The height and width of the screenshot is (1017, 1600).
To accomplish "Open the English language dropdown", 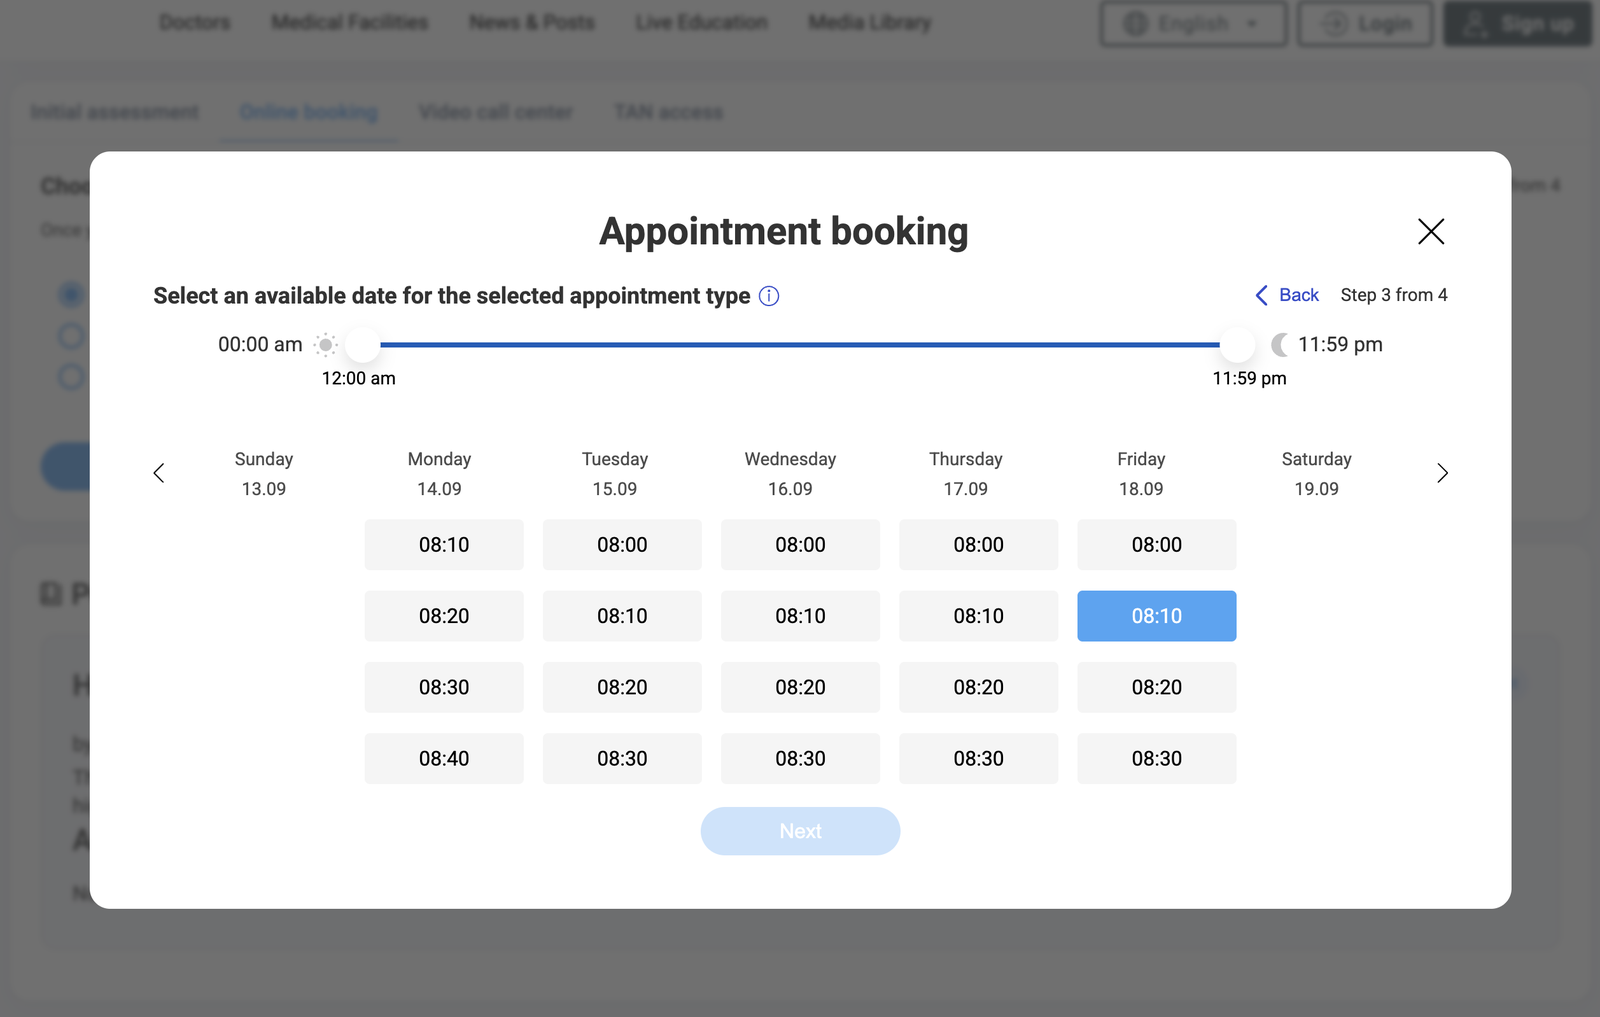I will click(x=1193, y=23).
